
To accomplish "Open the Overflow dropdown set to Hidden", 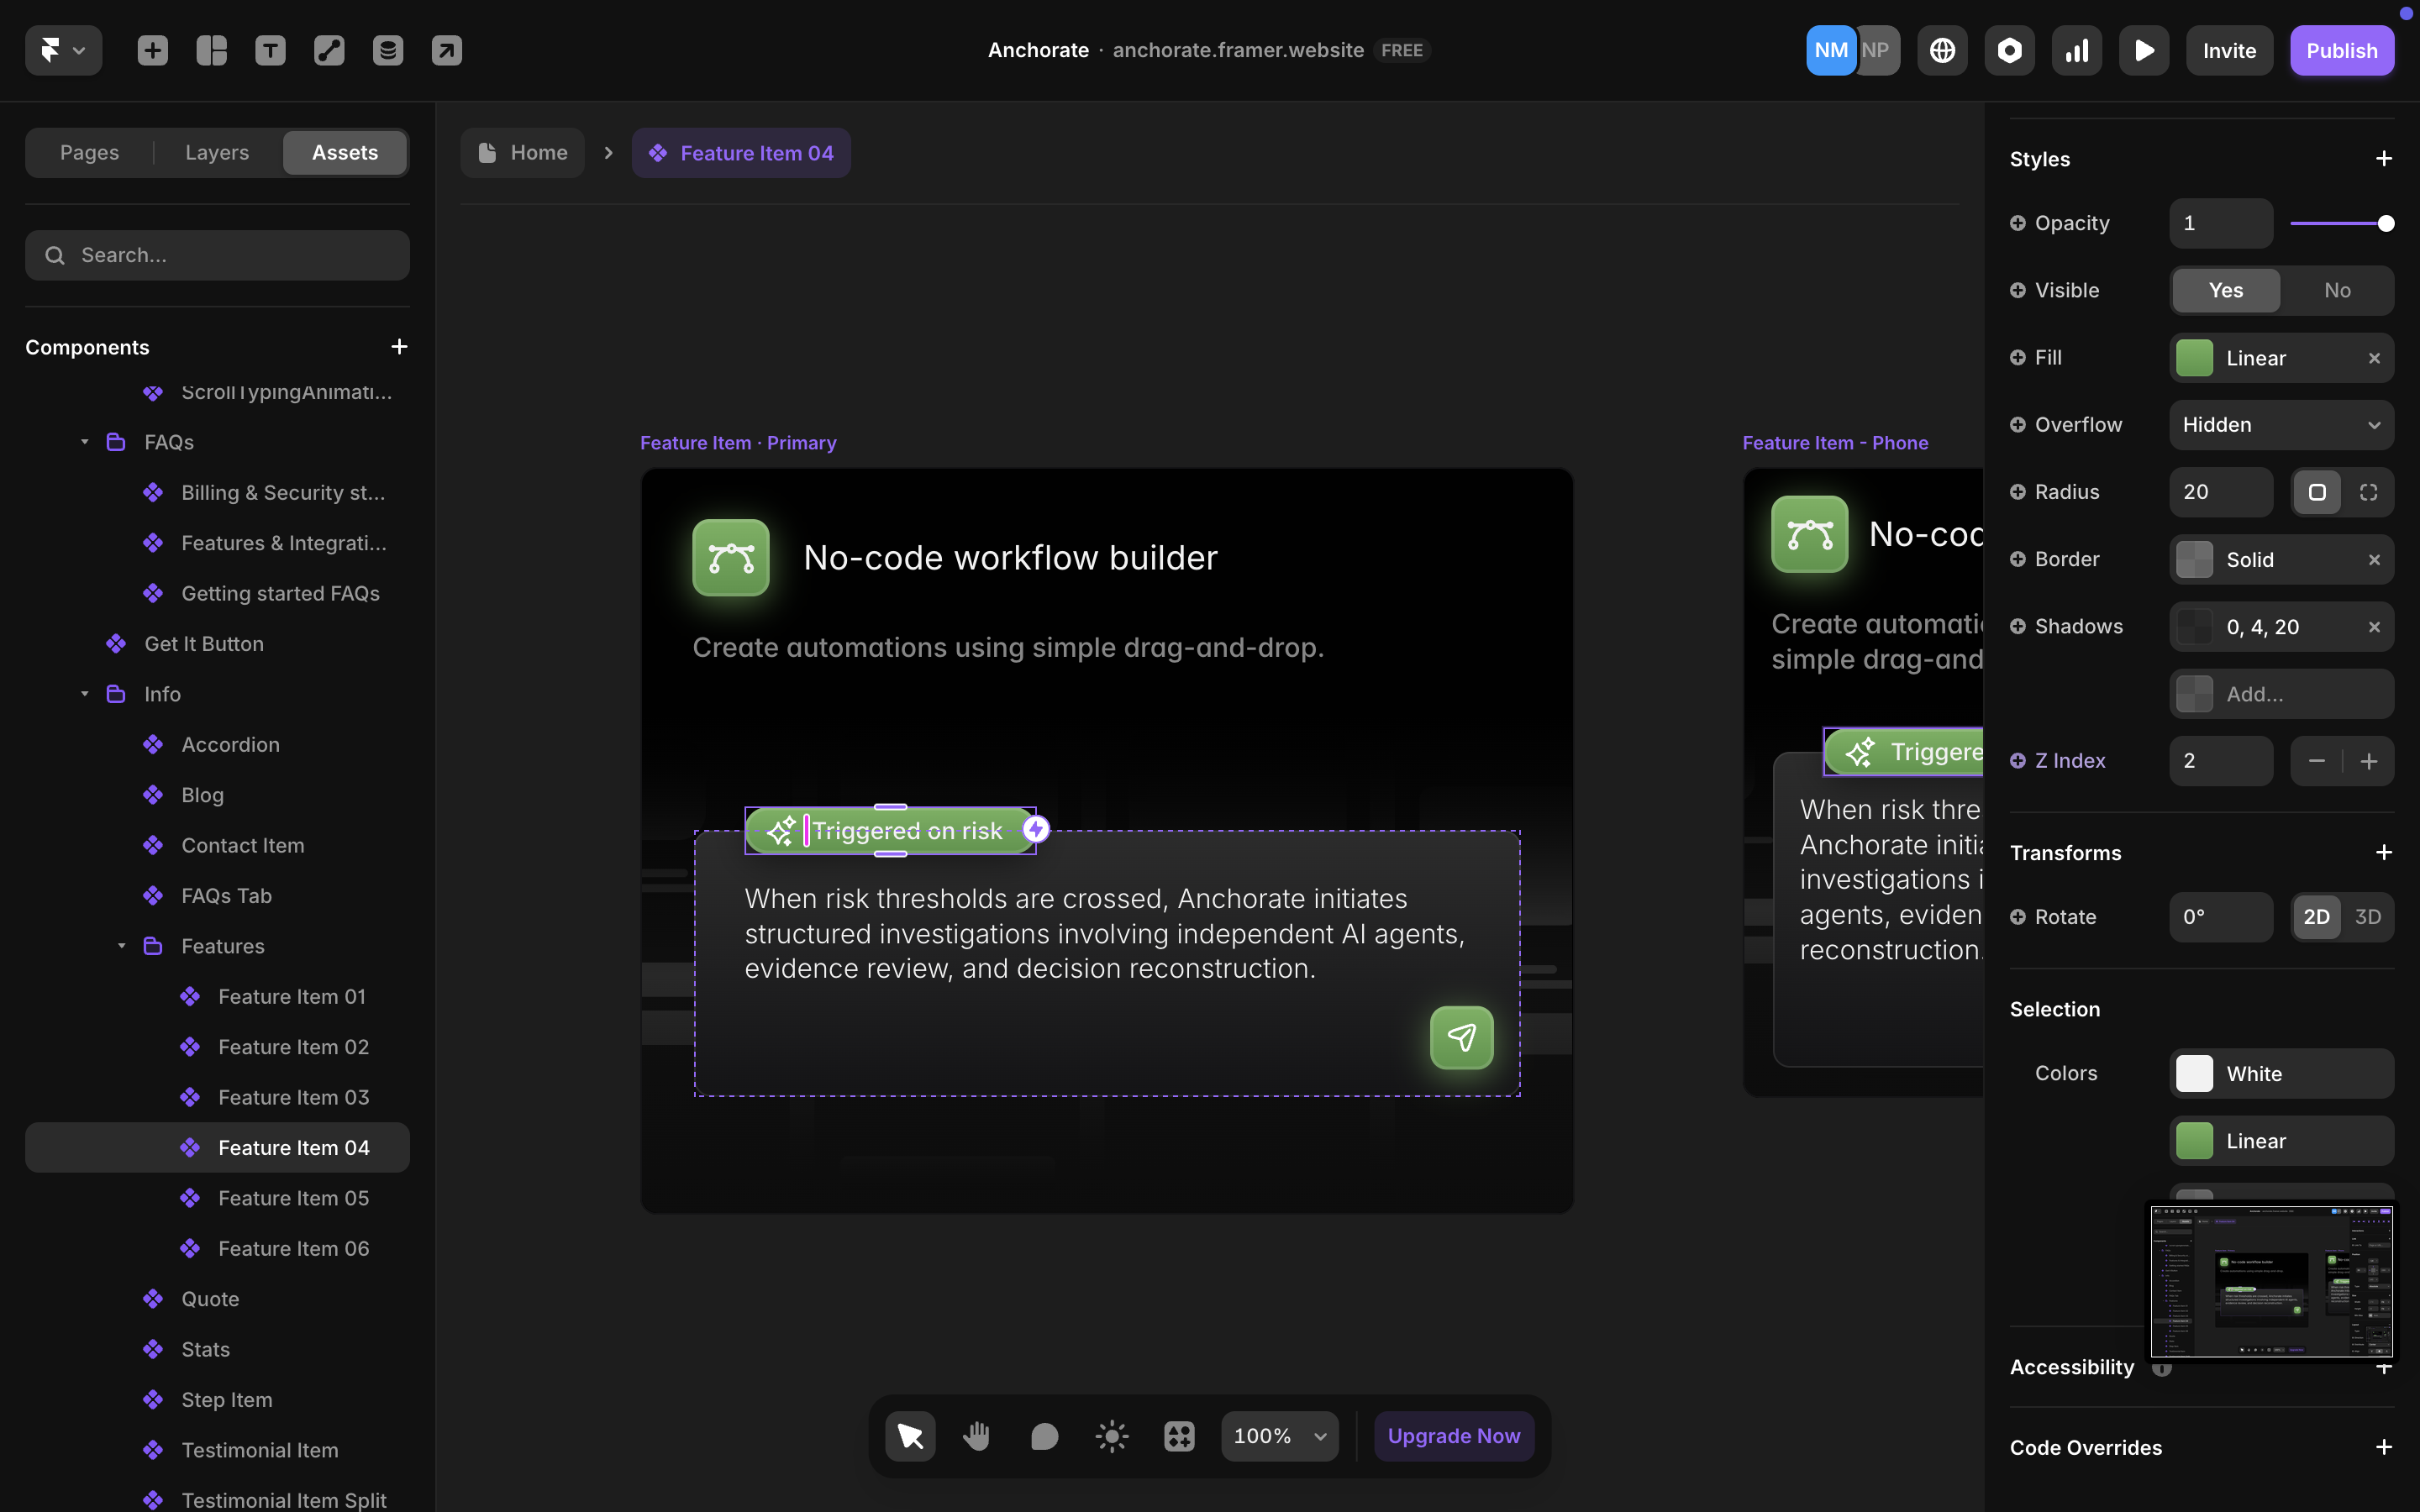I will click(x=2281, y=424).
